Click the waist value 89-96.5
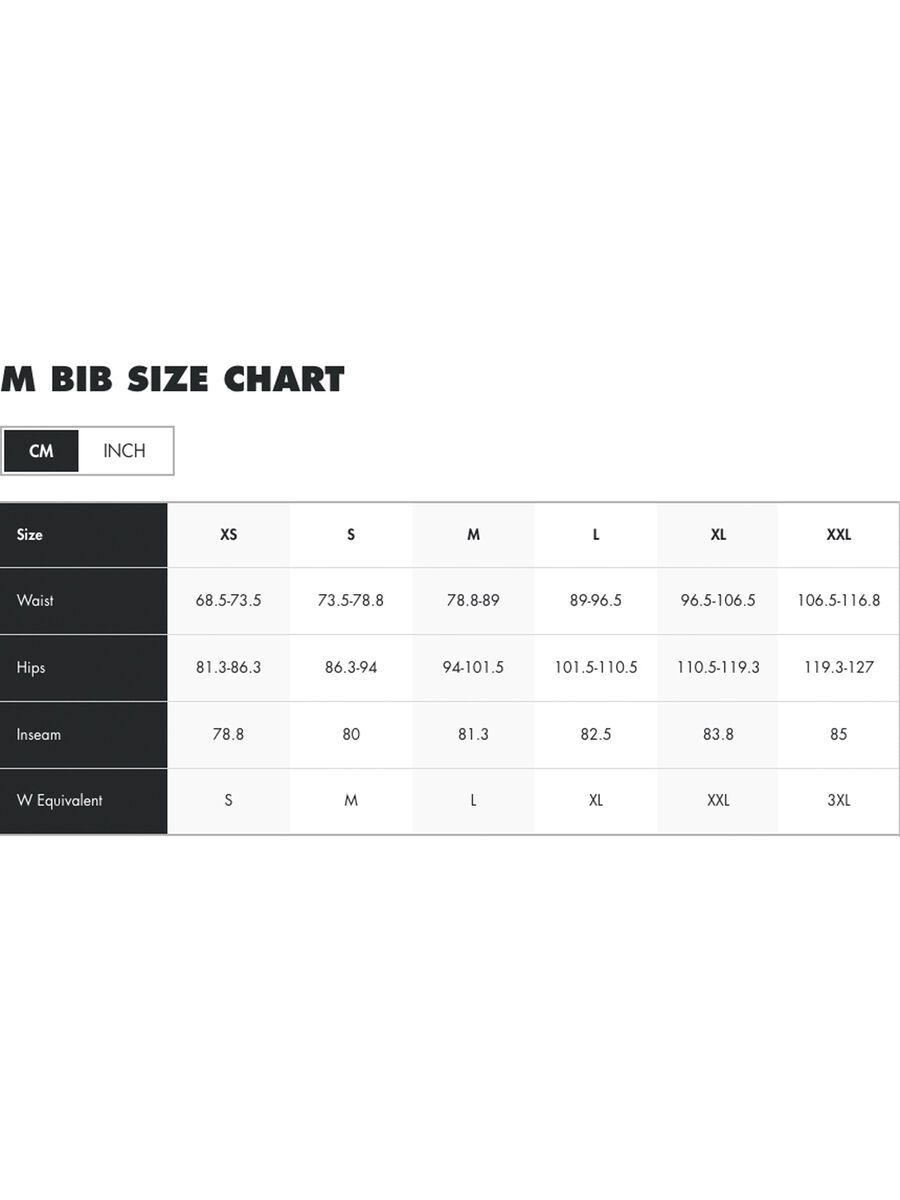This screenshot has height=1200, width=900. (x=595, y=601)
